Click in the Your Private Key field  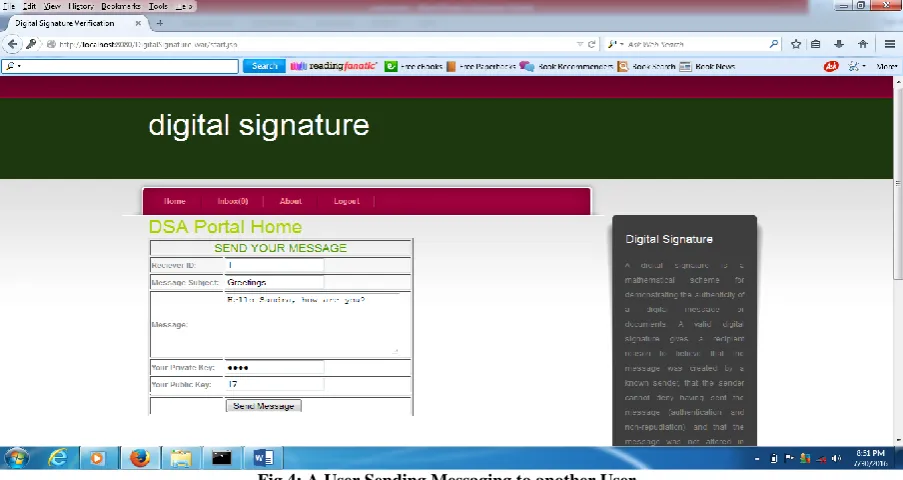coord(274,368)
